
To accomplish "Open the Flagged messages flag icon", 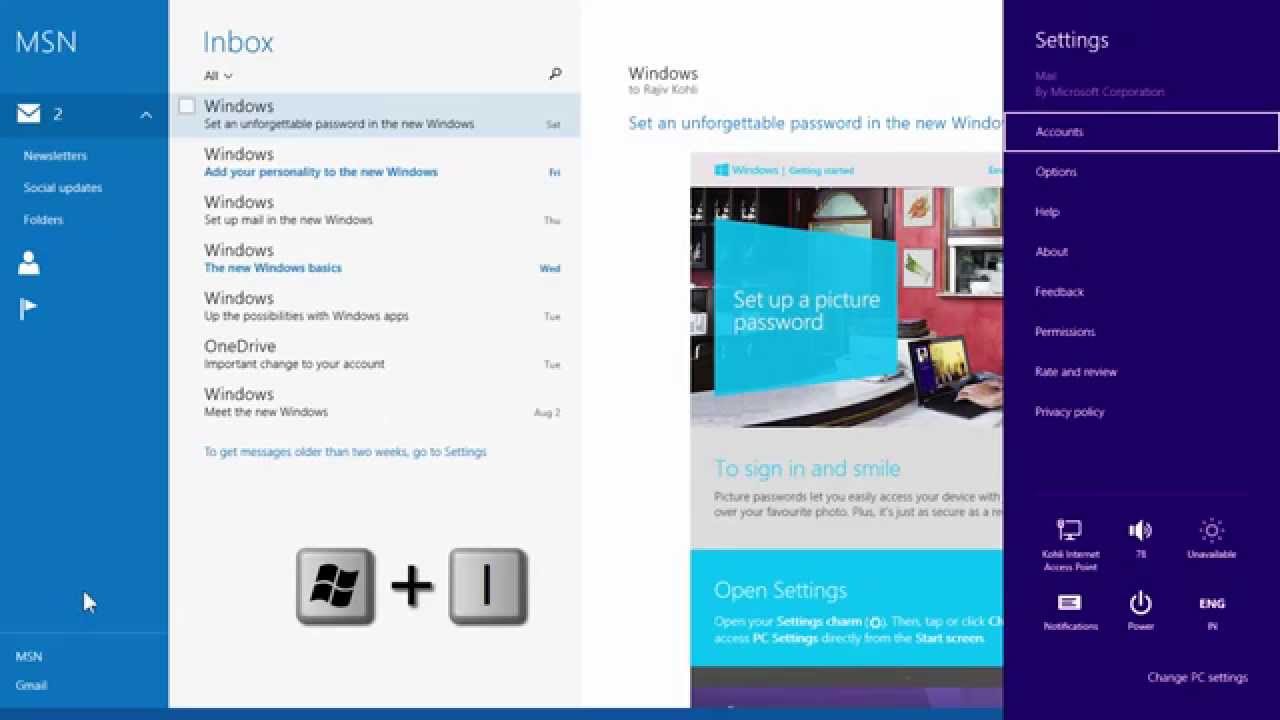I will coord(28,309).
